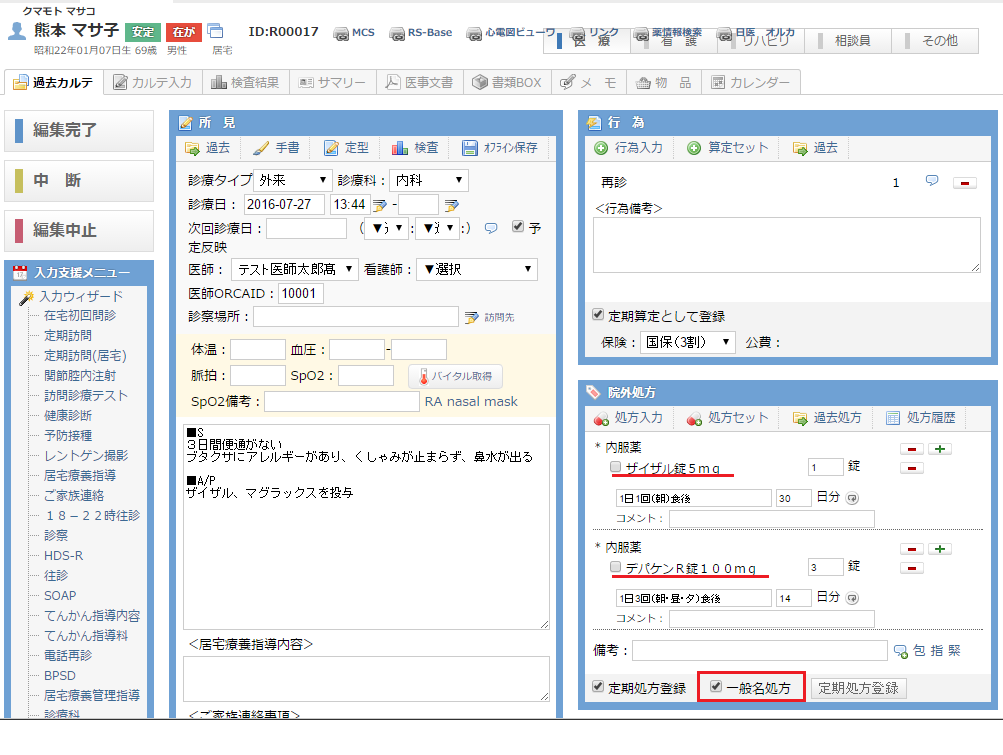Open 過去処方
The height and width of the screenshot is (755, 1003).
(827, 418)
